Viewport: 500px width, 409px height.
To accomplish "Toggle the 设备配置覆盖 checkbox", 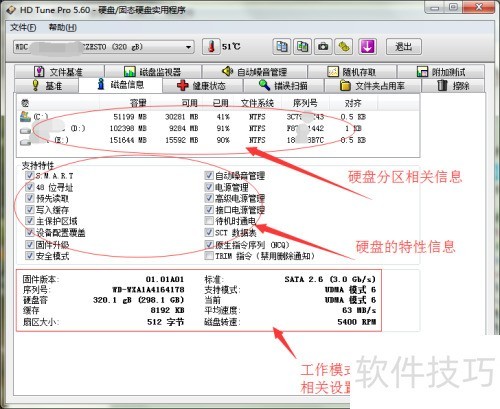I will click(x=30, y=232).
